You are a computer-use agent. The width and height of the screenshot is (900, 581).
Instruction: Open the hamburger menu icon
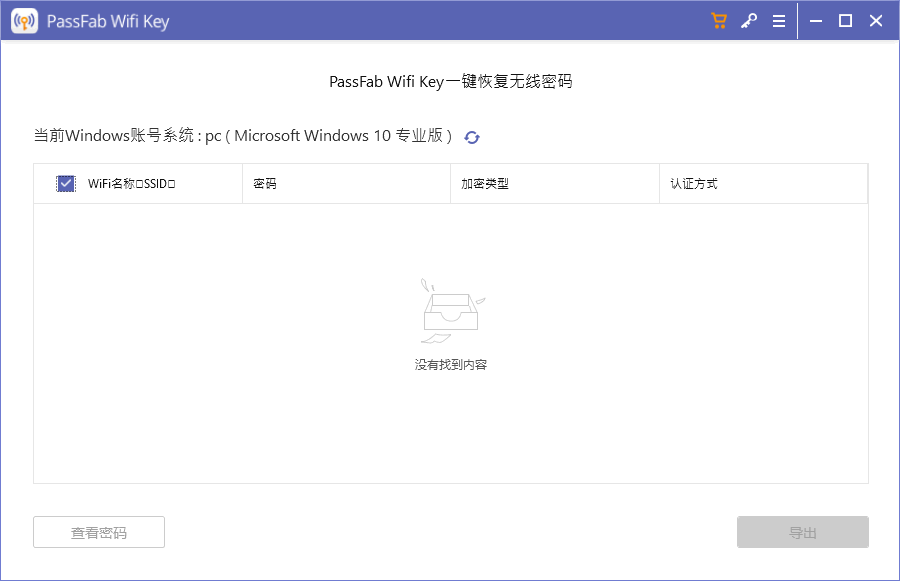pyautogui.click(x=779, y=21)
